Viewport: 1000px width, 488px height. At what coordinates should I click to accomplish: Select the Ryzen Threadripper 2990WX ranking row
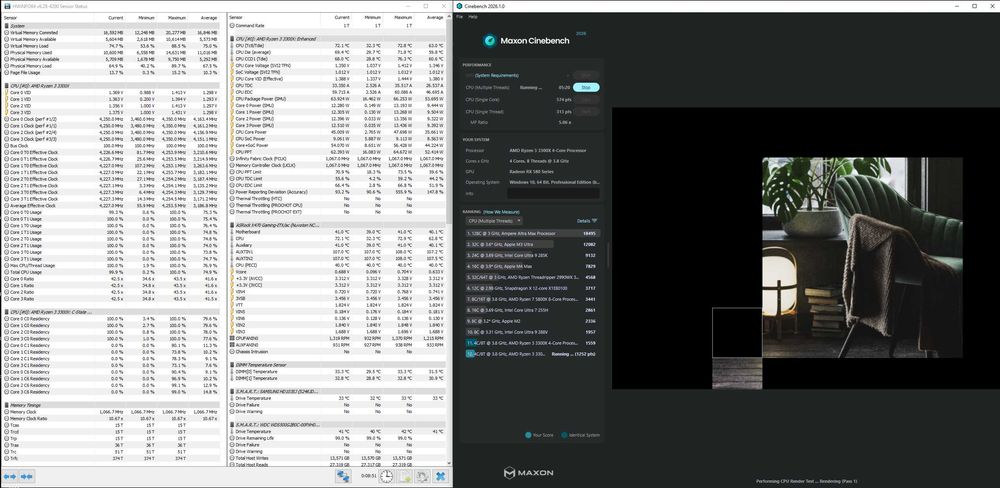(533, 277)
